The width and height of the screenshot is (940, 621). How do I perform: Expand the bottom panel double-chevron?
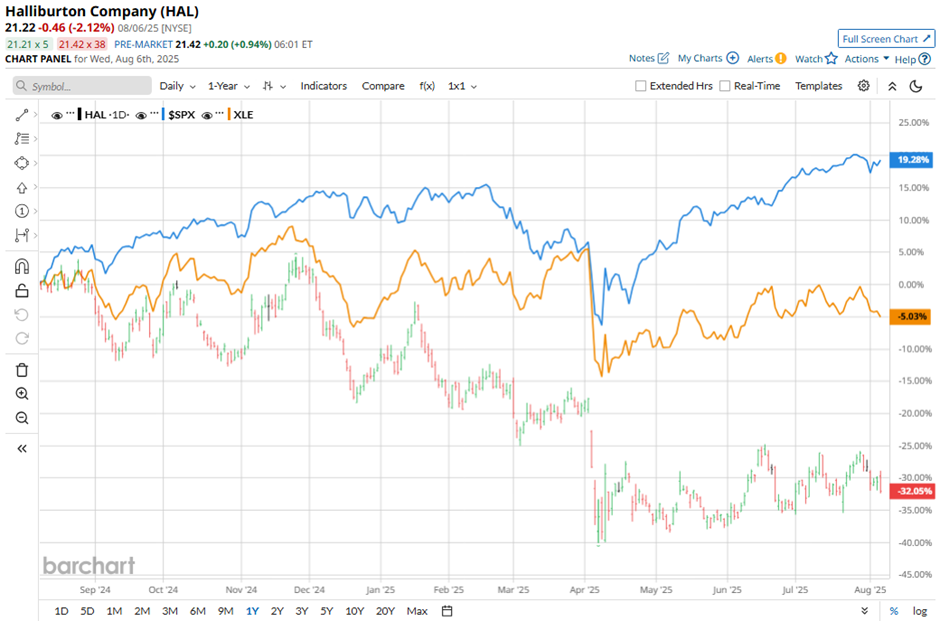(x=864, y=611)
